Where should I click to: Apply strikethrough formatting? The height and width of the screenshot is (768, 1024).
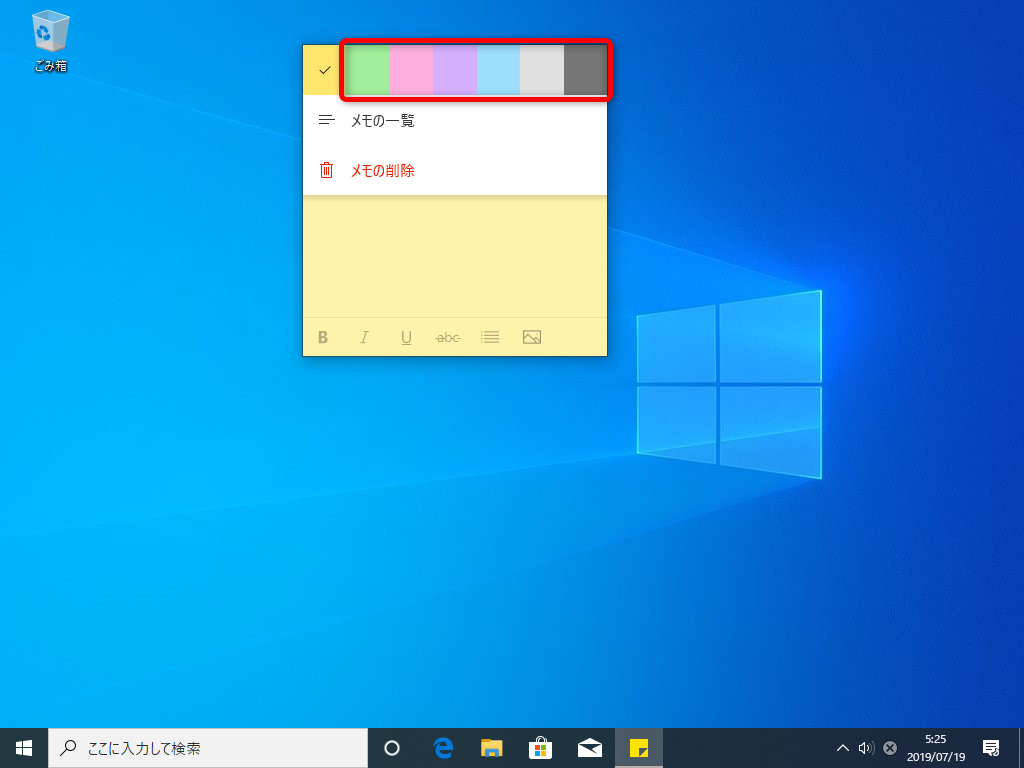[447, 337]
